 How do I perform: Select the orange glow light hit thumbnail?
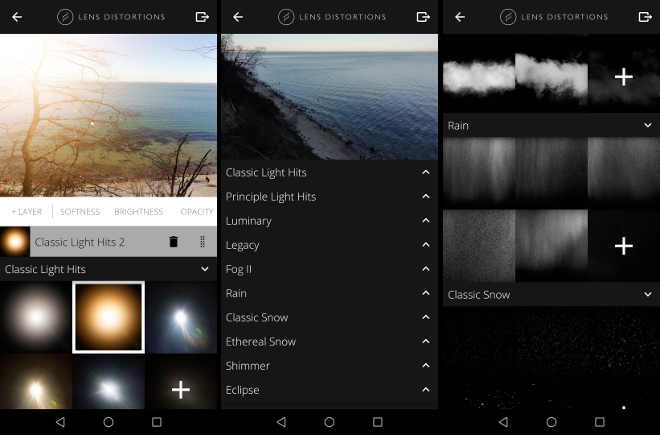pos(108,317)
